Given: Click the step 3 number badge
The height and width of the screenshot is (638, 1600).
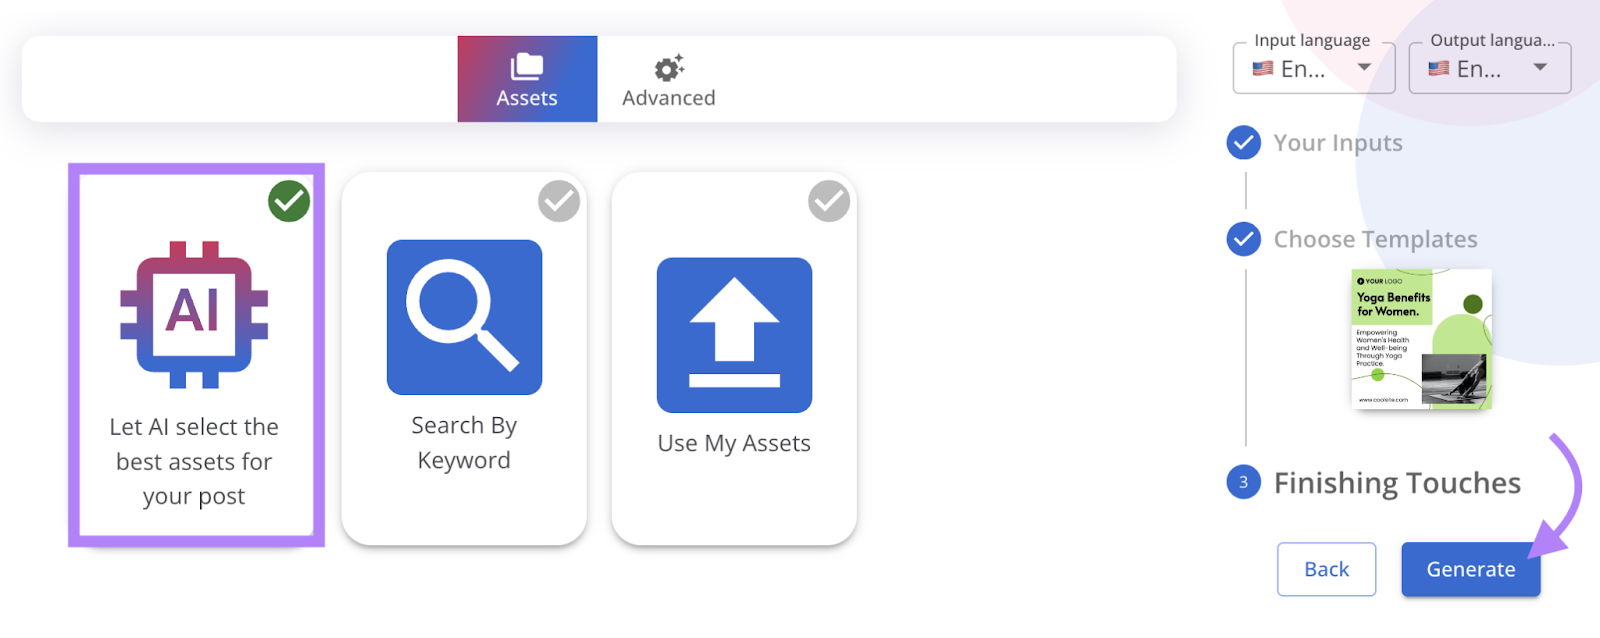Looking at the screenshot, I should (x=1244, y=482).
